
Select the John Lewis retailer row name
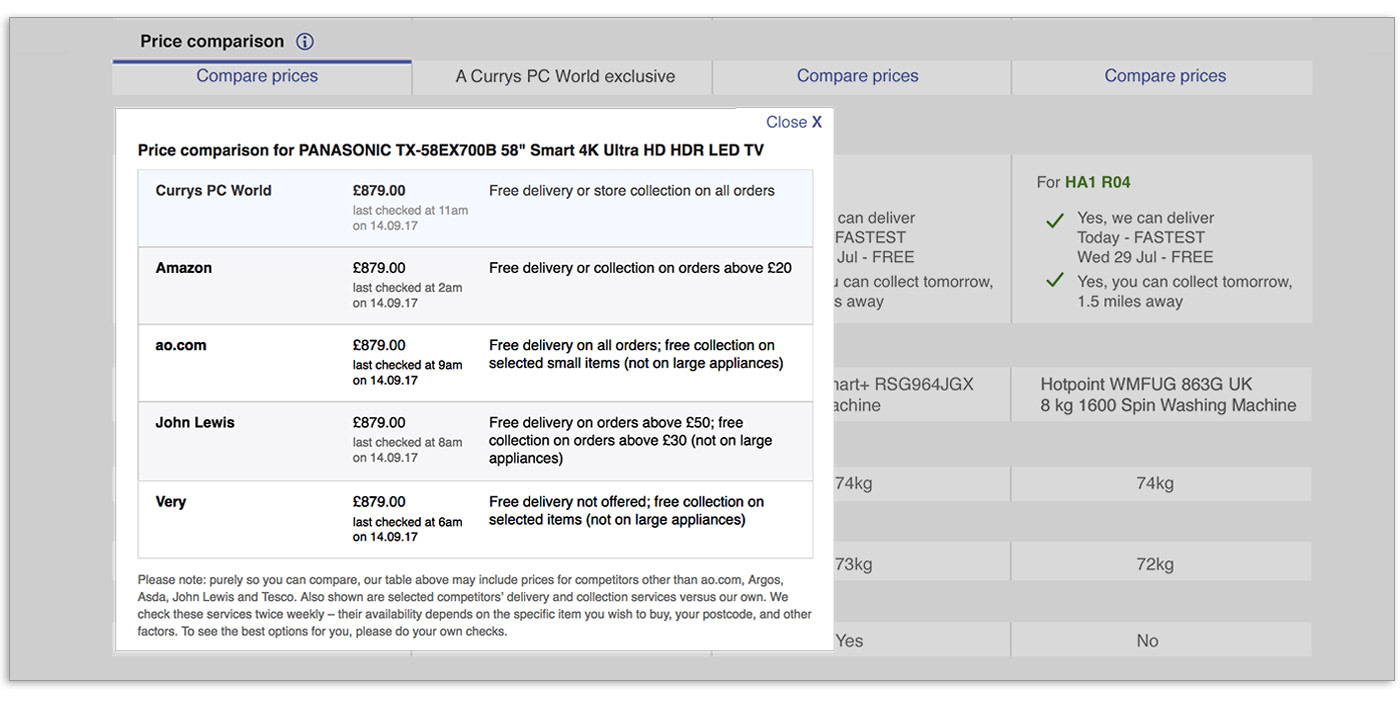coord(195,423)
